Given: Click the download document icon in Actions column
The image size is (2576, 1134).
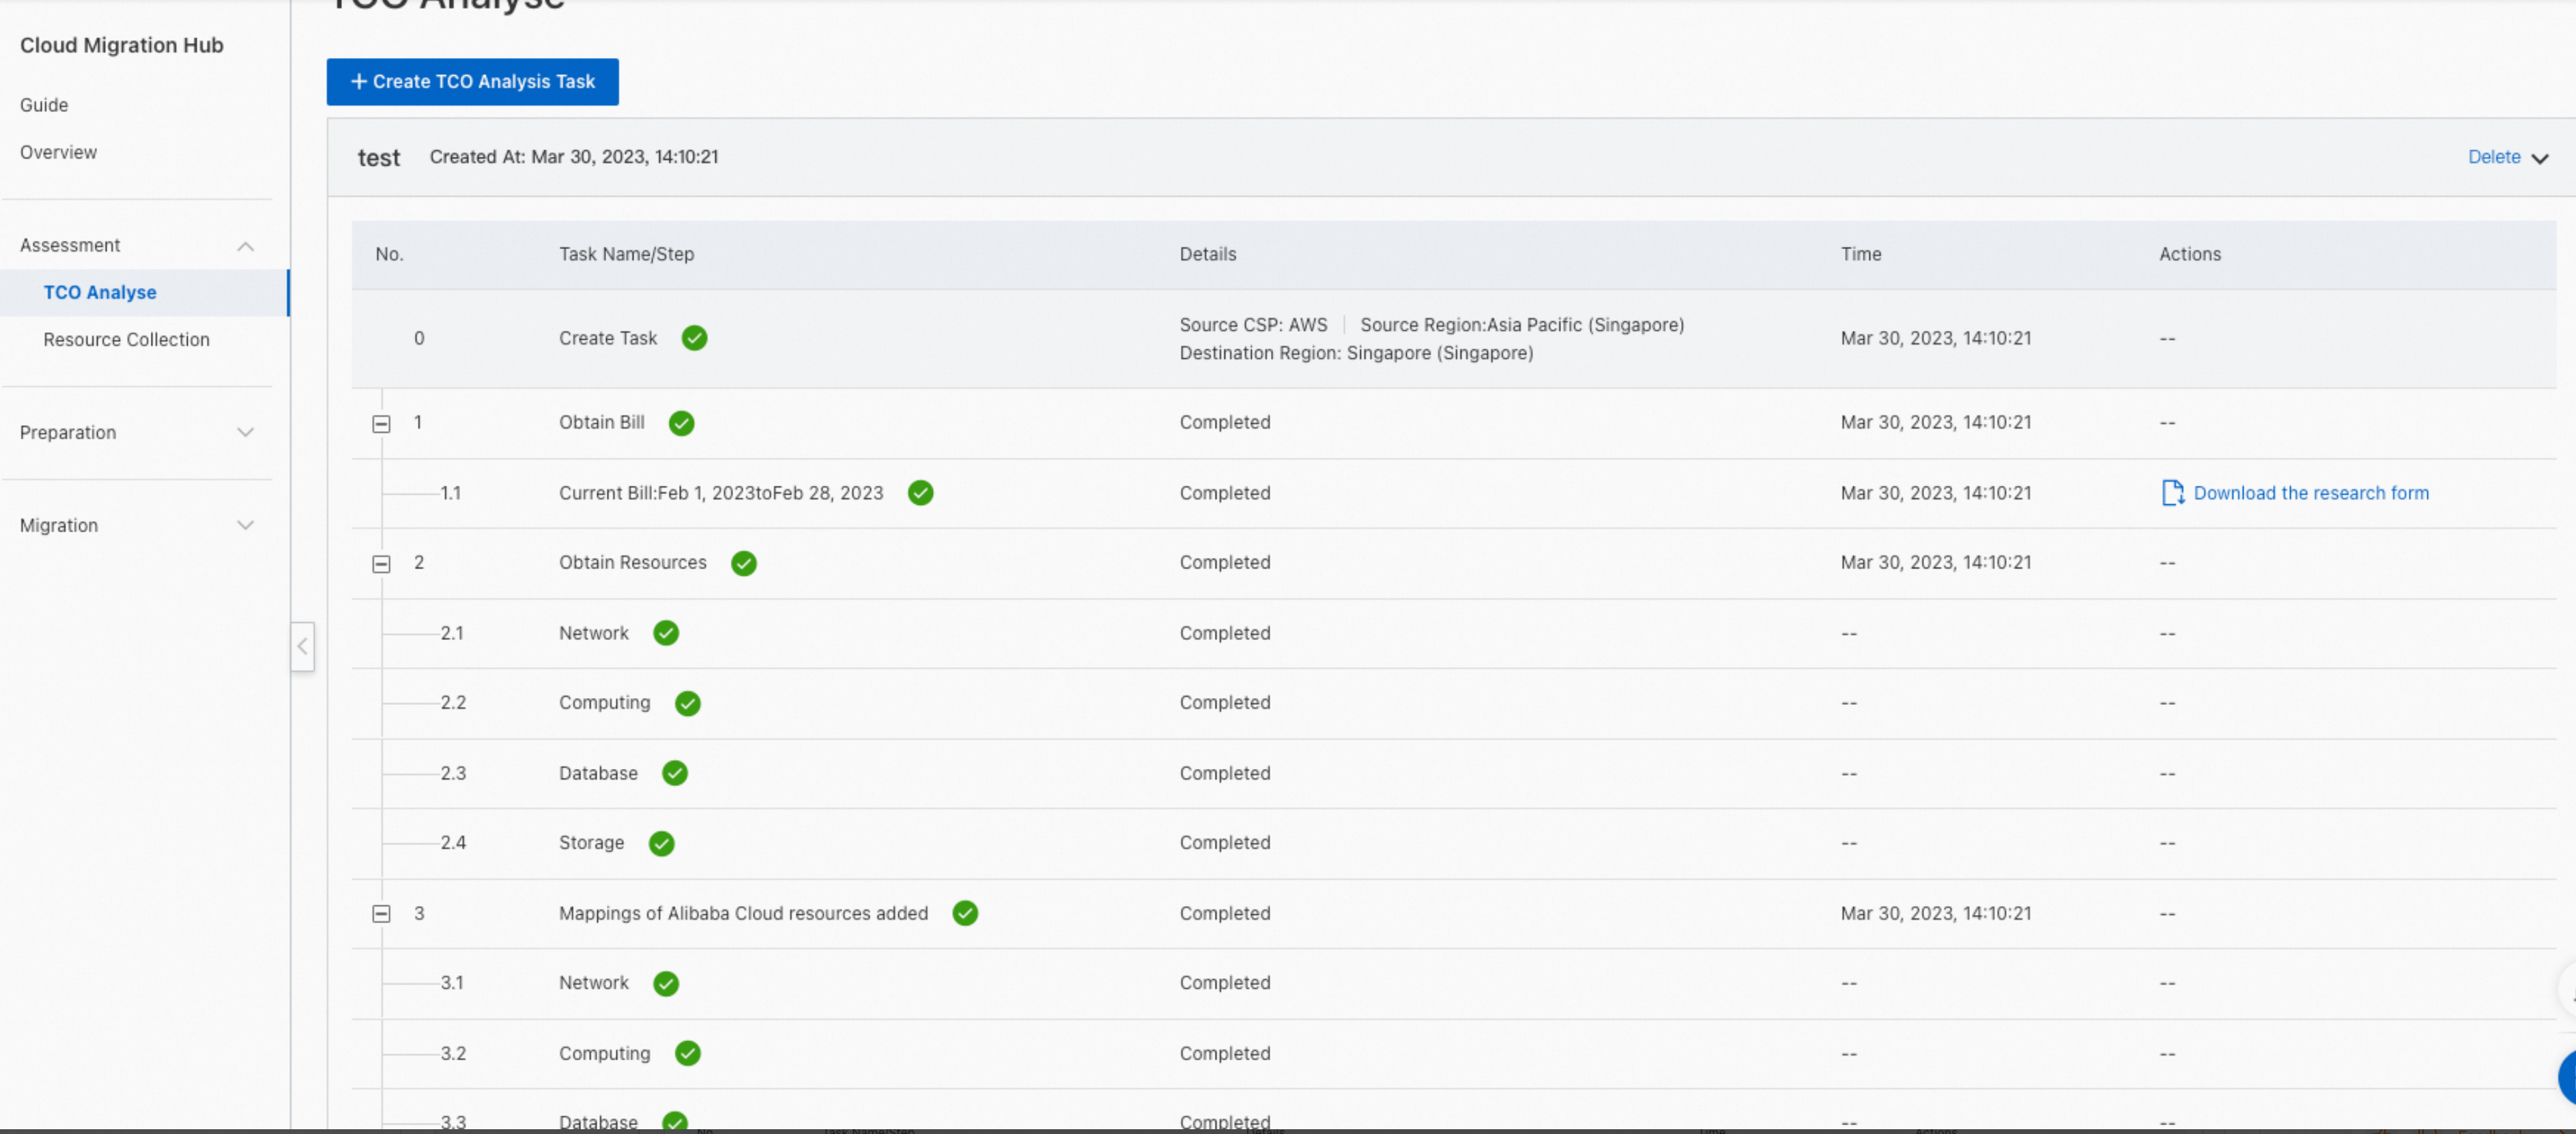Looking at the screenshot, I should (2171, 493).
